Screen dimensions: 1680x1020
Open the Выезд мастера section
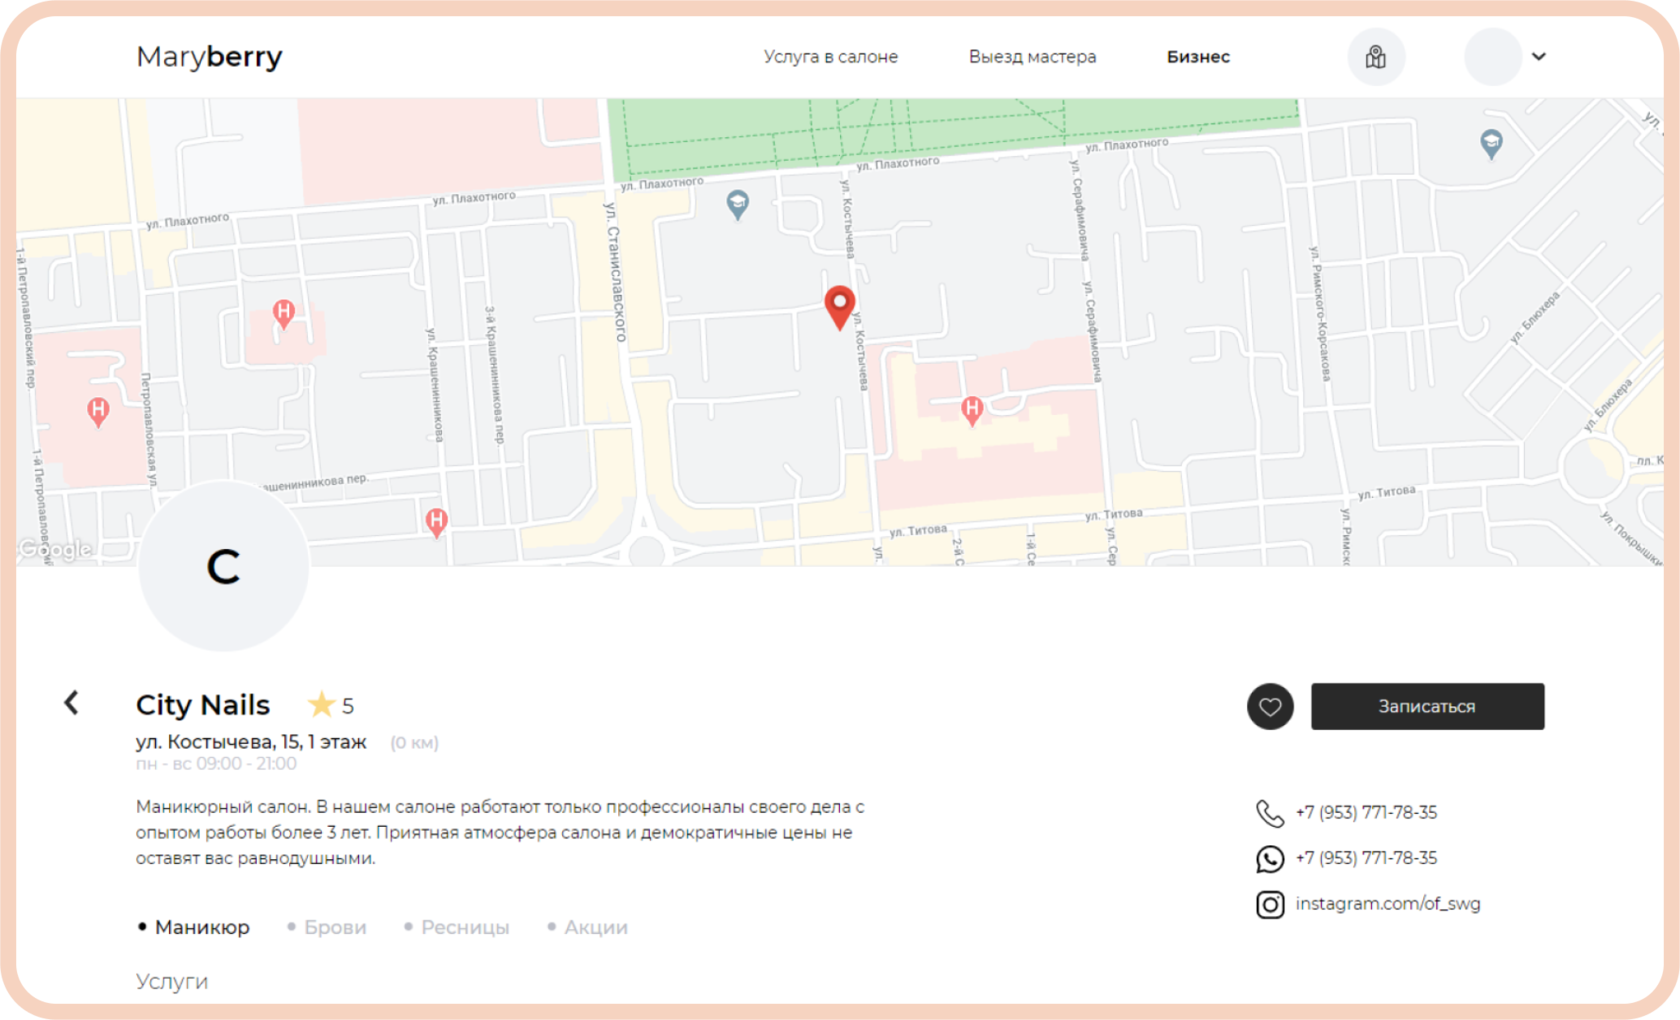(x=1032, y=57)
